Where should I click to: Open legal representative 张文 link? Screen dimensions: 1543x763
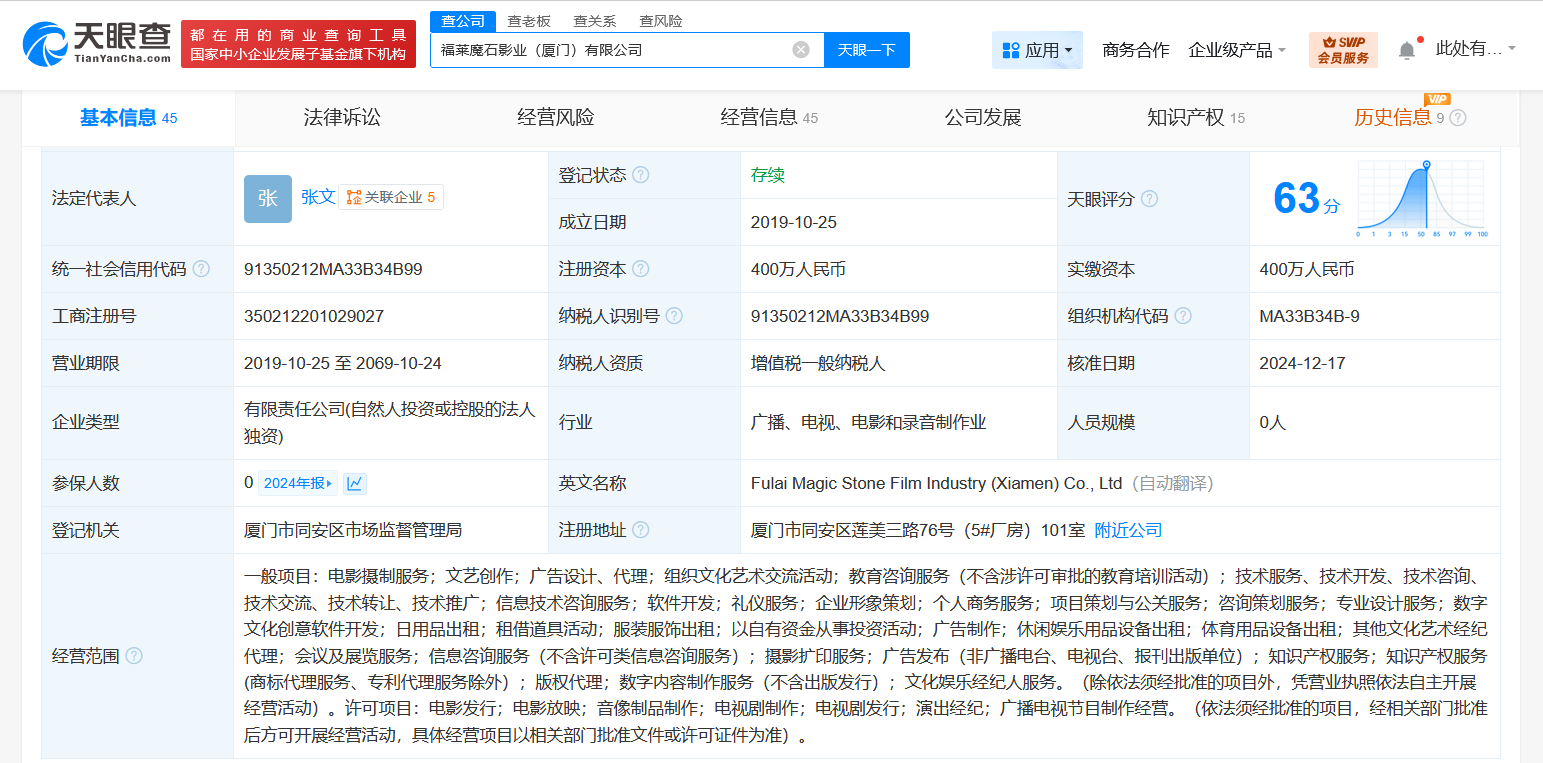(x=318, y=197)
